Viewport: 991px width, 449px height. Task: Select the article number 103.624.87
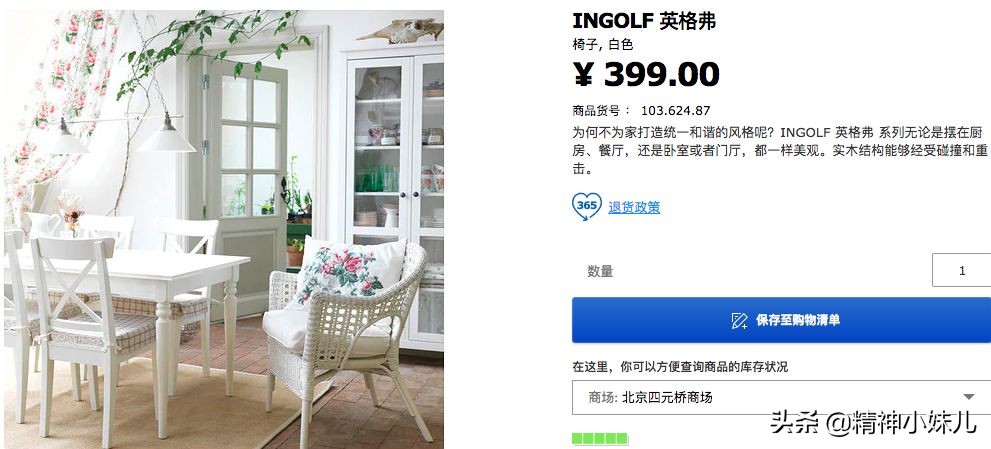click(676, 110)
